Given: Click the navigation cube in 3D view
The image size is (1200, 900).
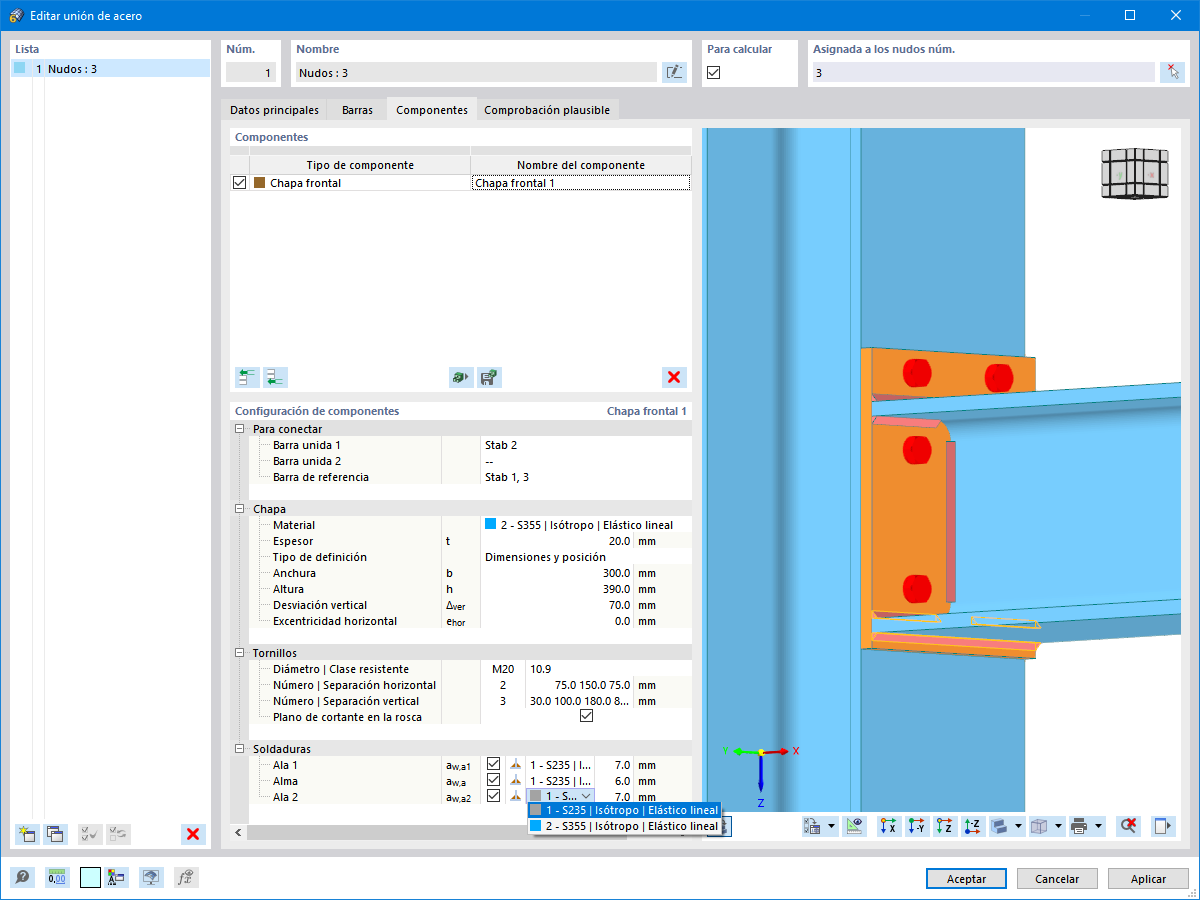Looking at the screenshot, I should point(1135,175).
